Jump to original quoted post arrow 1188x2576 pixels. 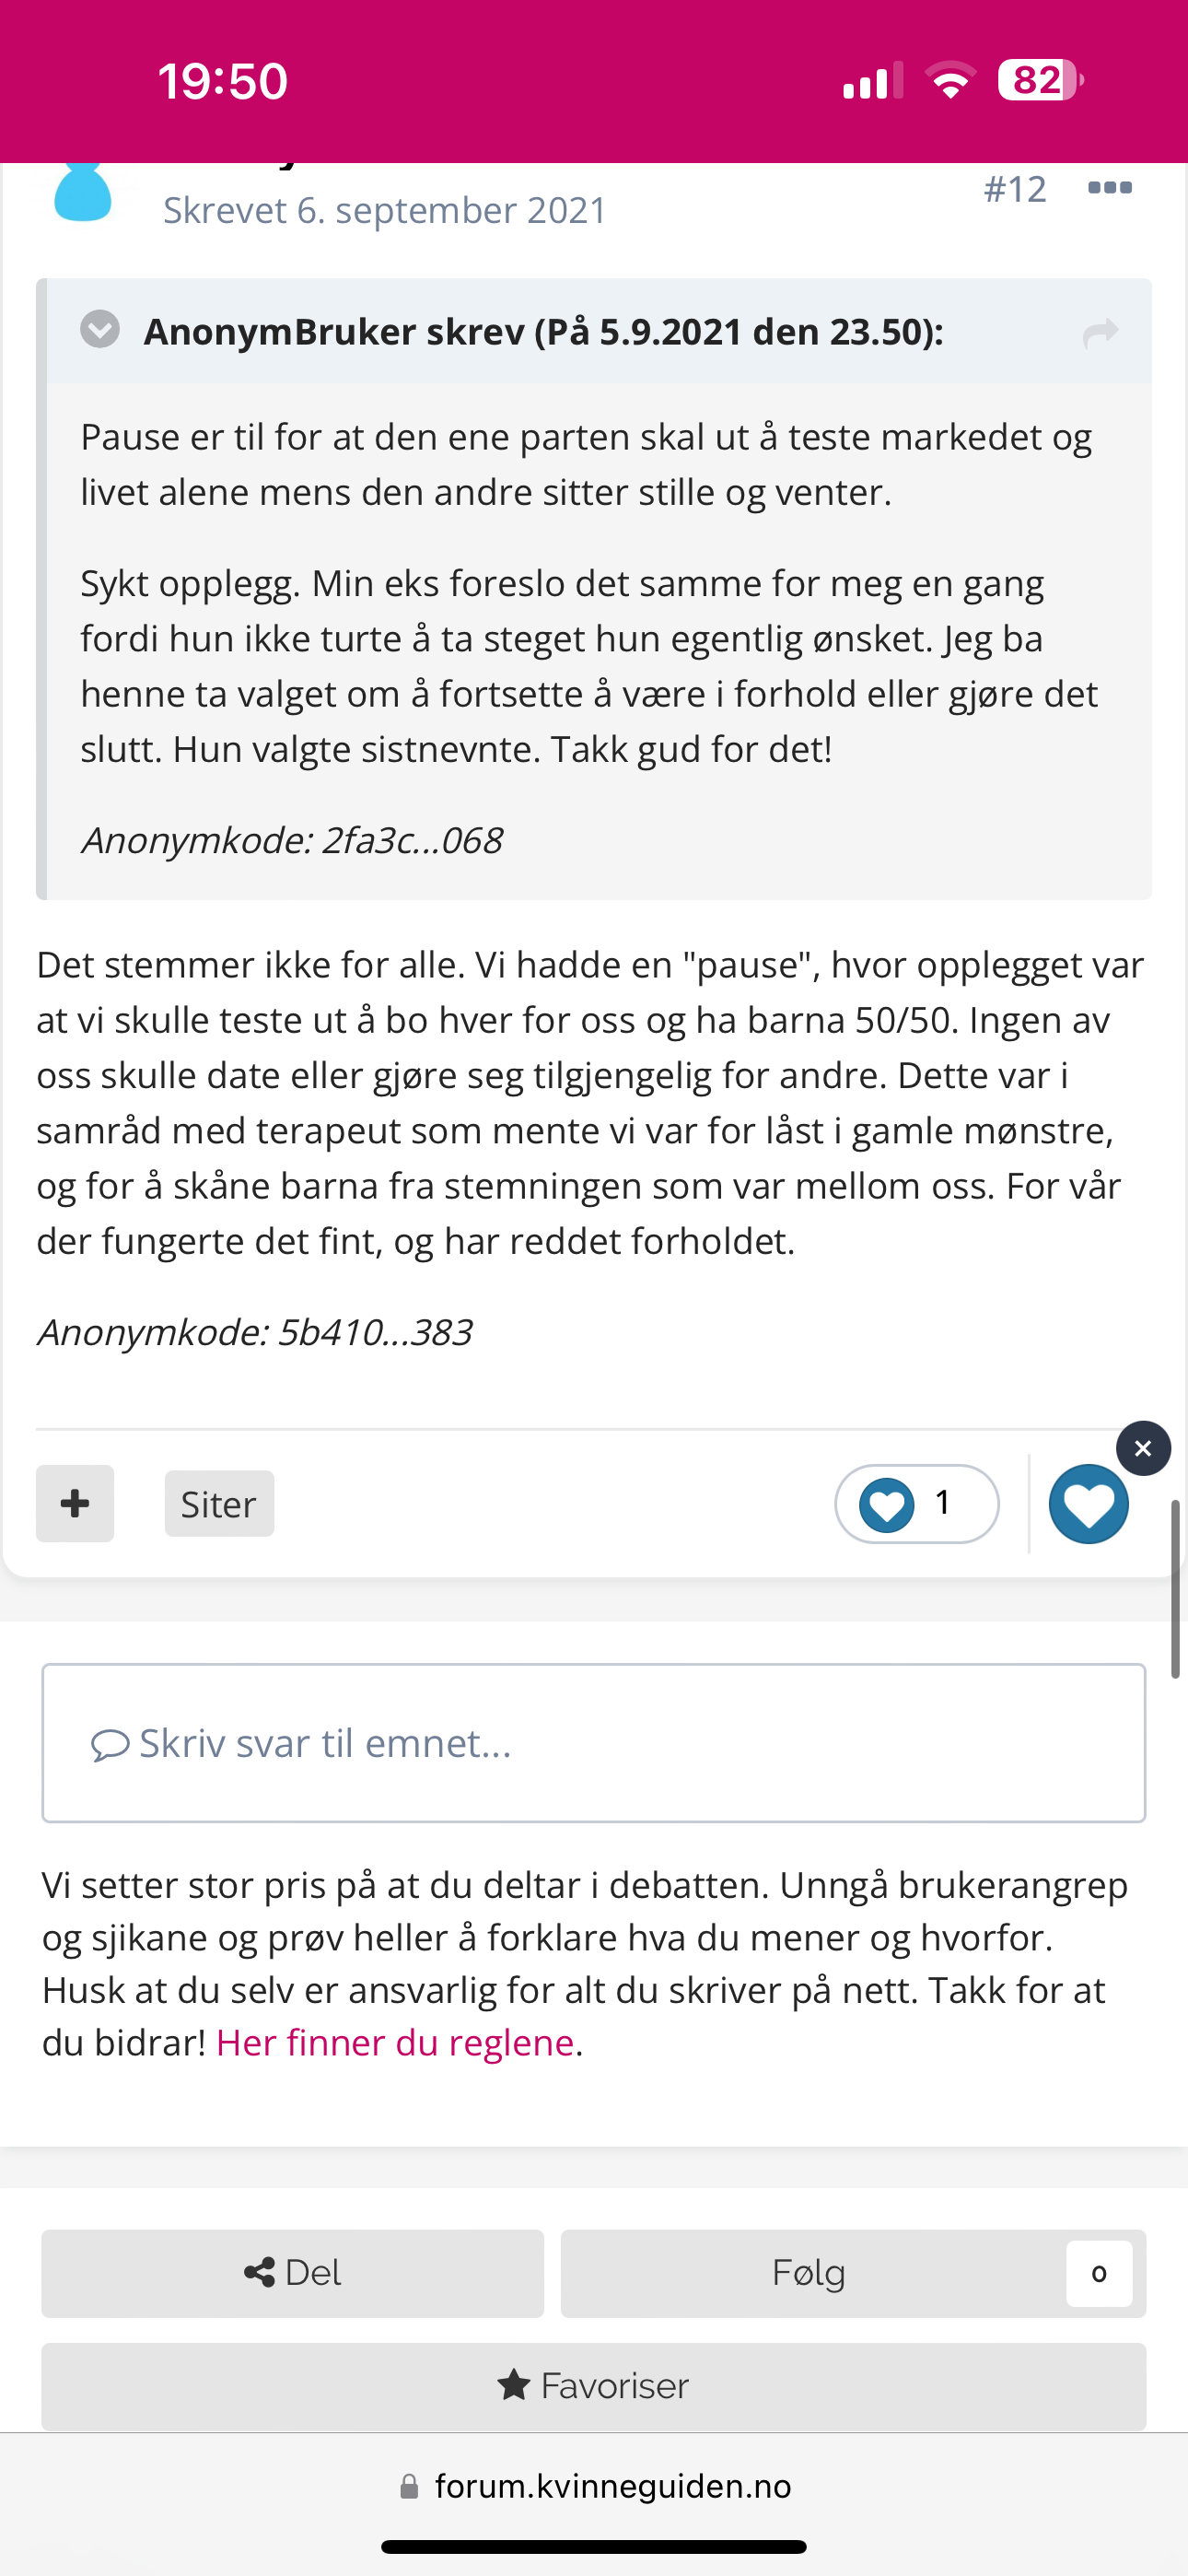click(1100, 332)
